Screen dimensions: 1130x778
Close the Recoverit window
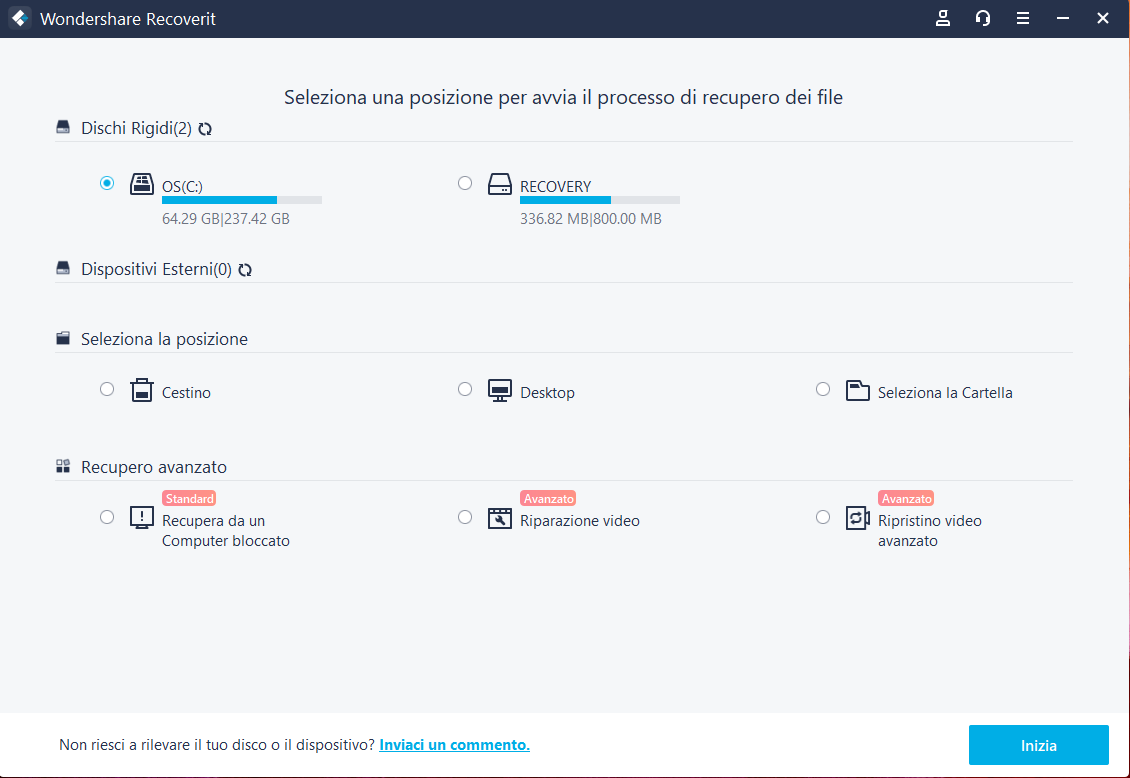1103,18
